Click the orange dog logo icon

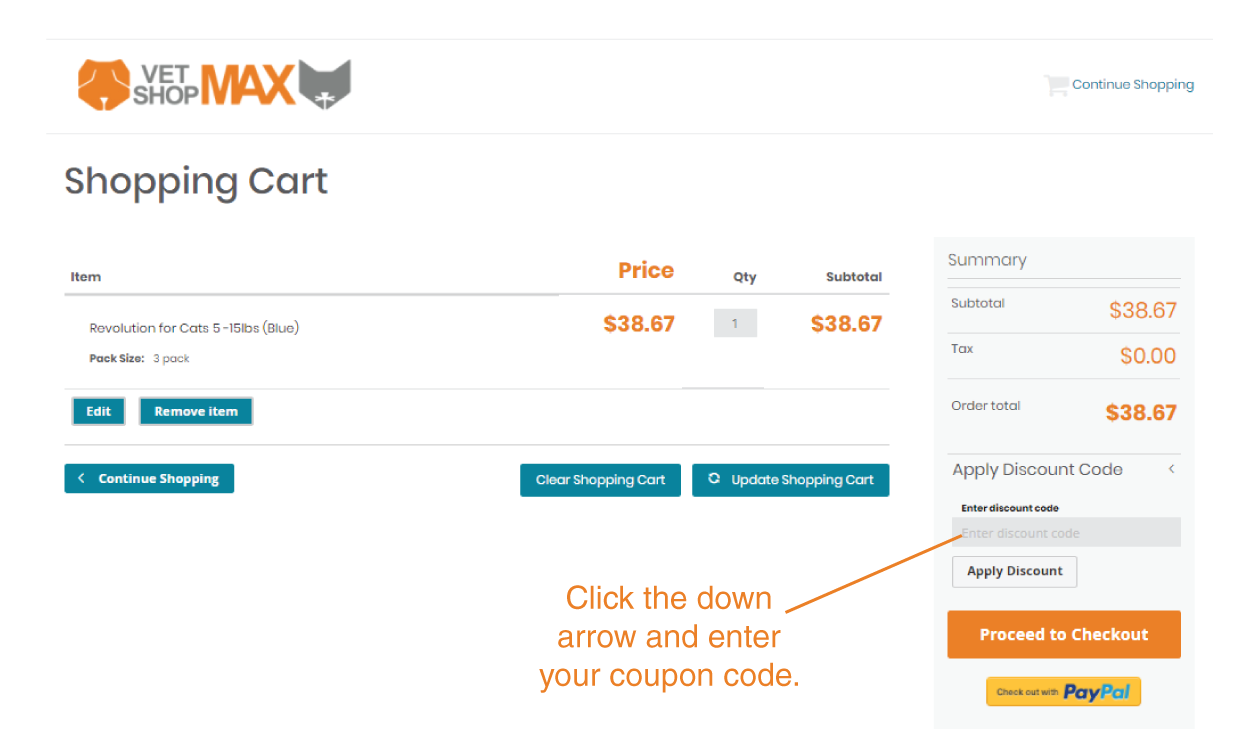coord(104,85)
